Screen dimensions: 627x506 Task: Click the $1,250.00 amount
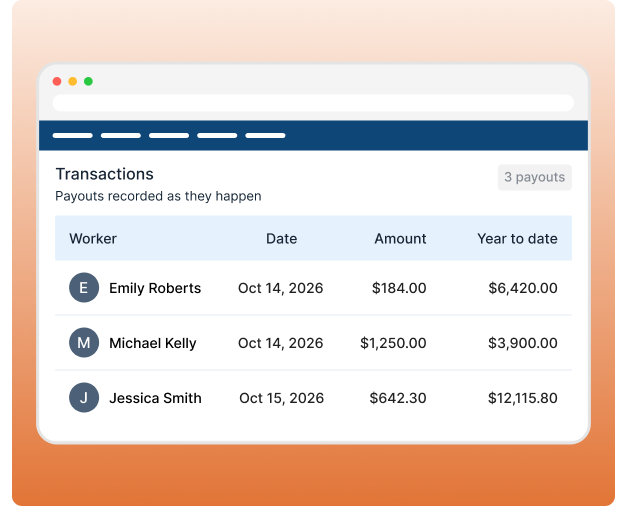pos(393,343)
